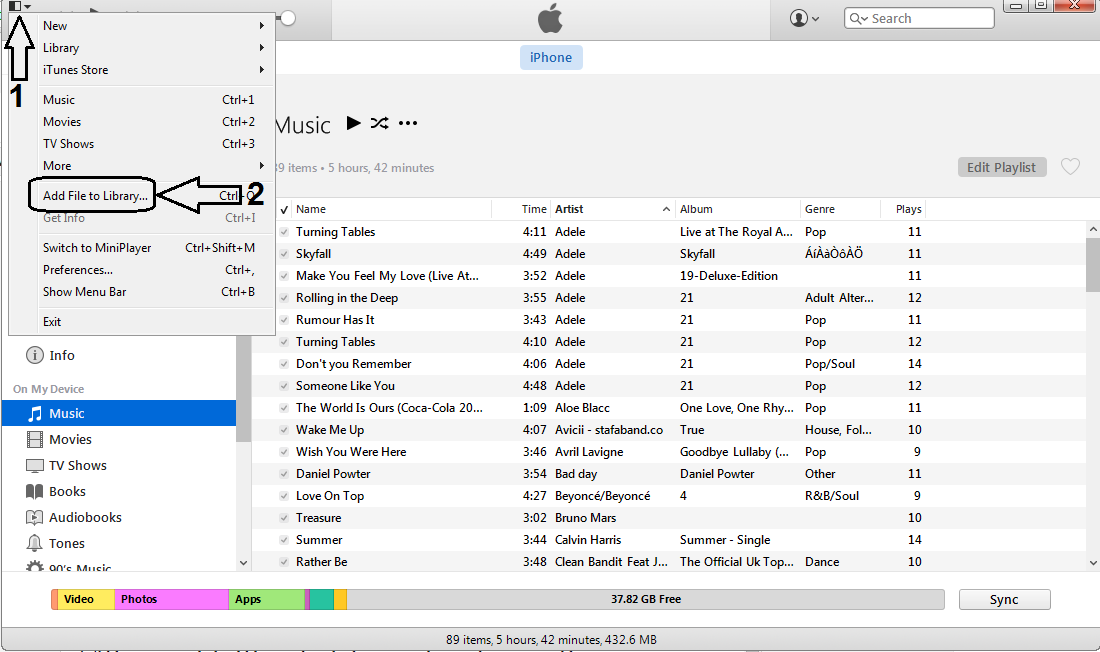The image size is (1100, 652).
Task: Uncheck Rolling in the Deep checkbox
Action: coord(284,298)
